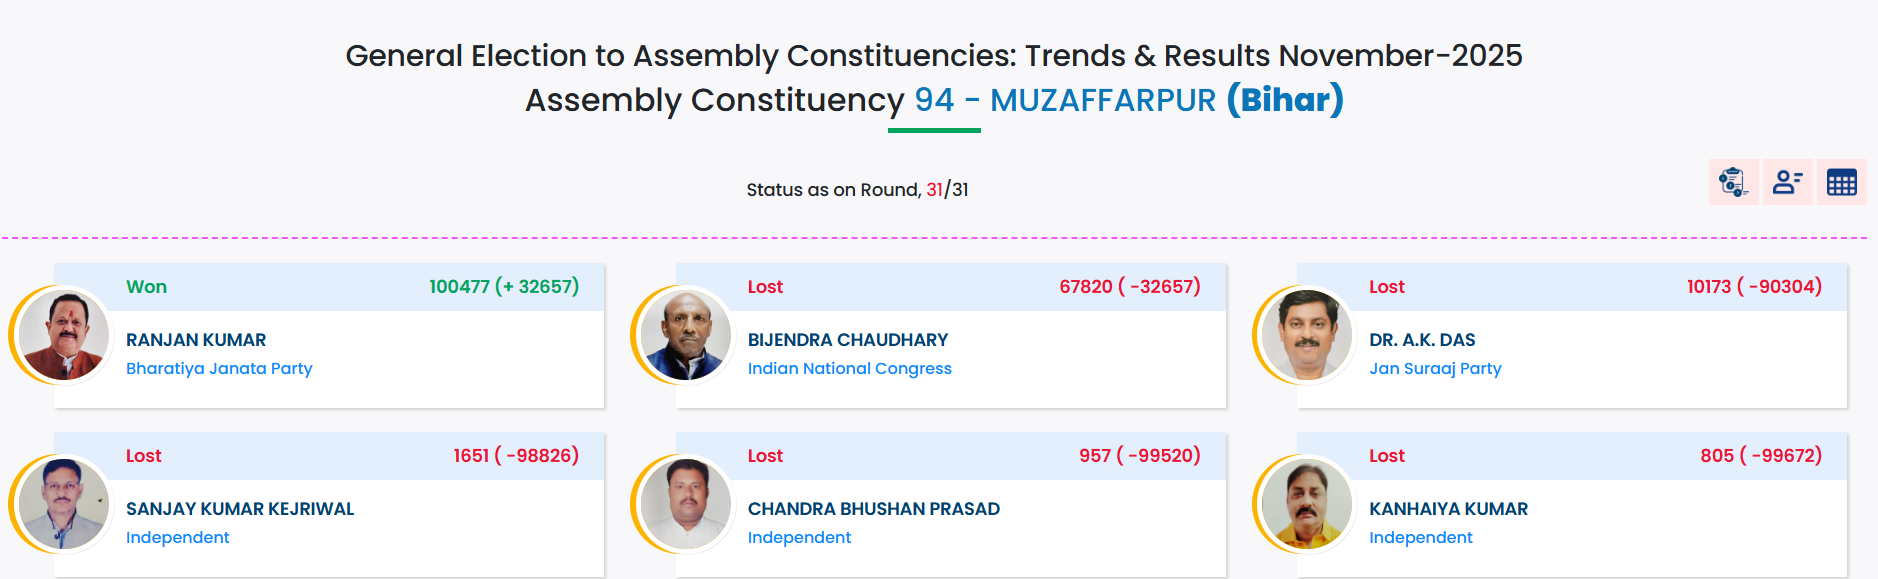1878x579 pixels.
Task: Click the BIJENDRA CHAUDHARY name
Action: point(848,340)
